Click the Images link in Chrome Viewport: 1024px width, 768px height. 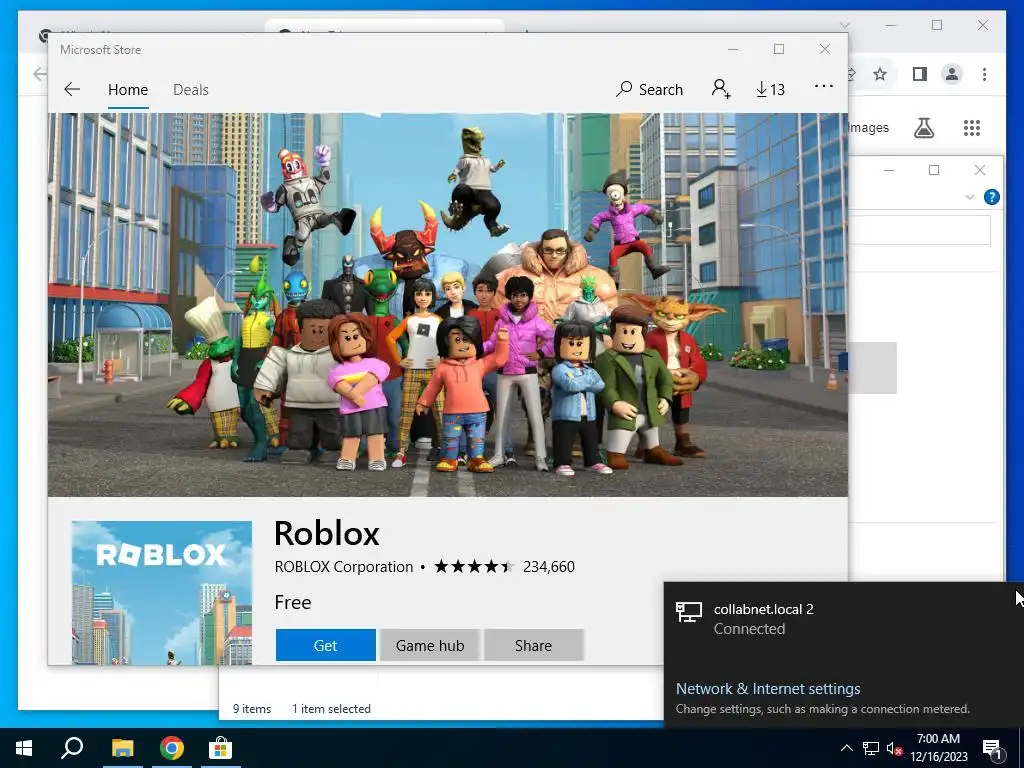point(869,127)
